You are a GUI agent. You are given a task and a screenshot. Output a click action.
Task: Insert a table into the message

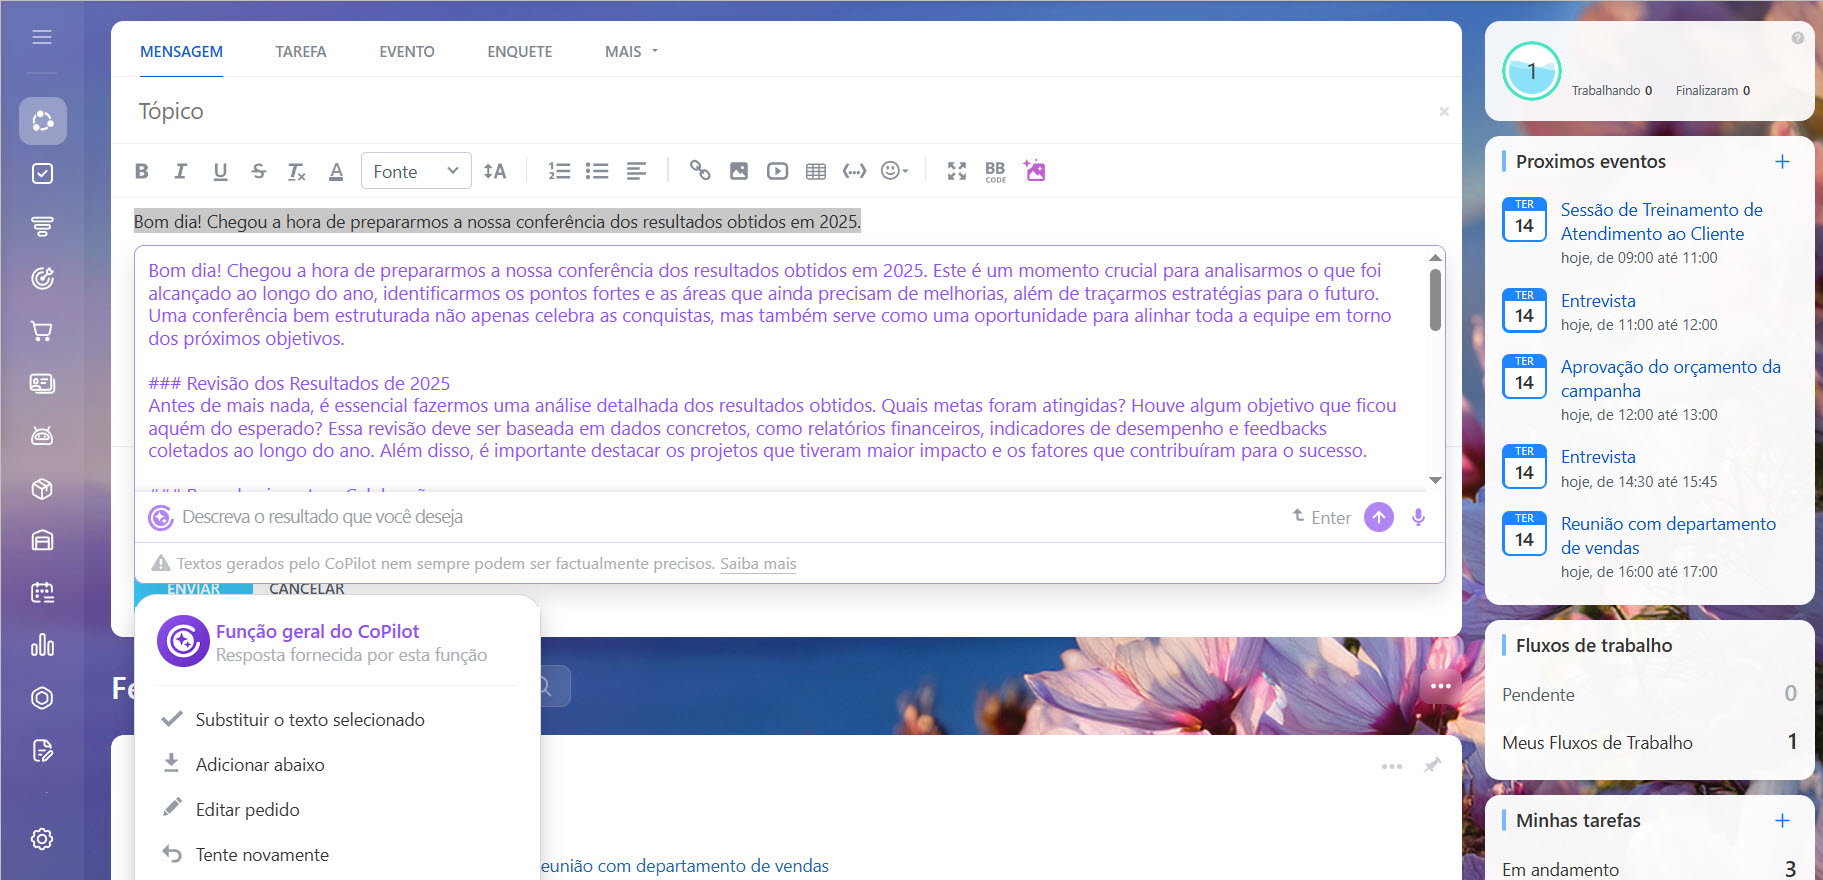pos(816,171)
